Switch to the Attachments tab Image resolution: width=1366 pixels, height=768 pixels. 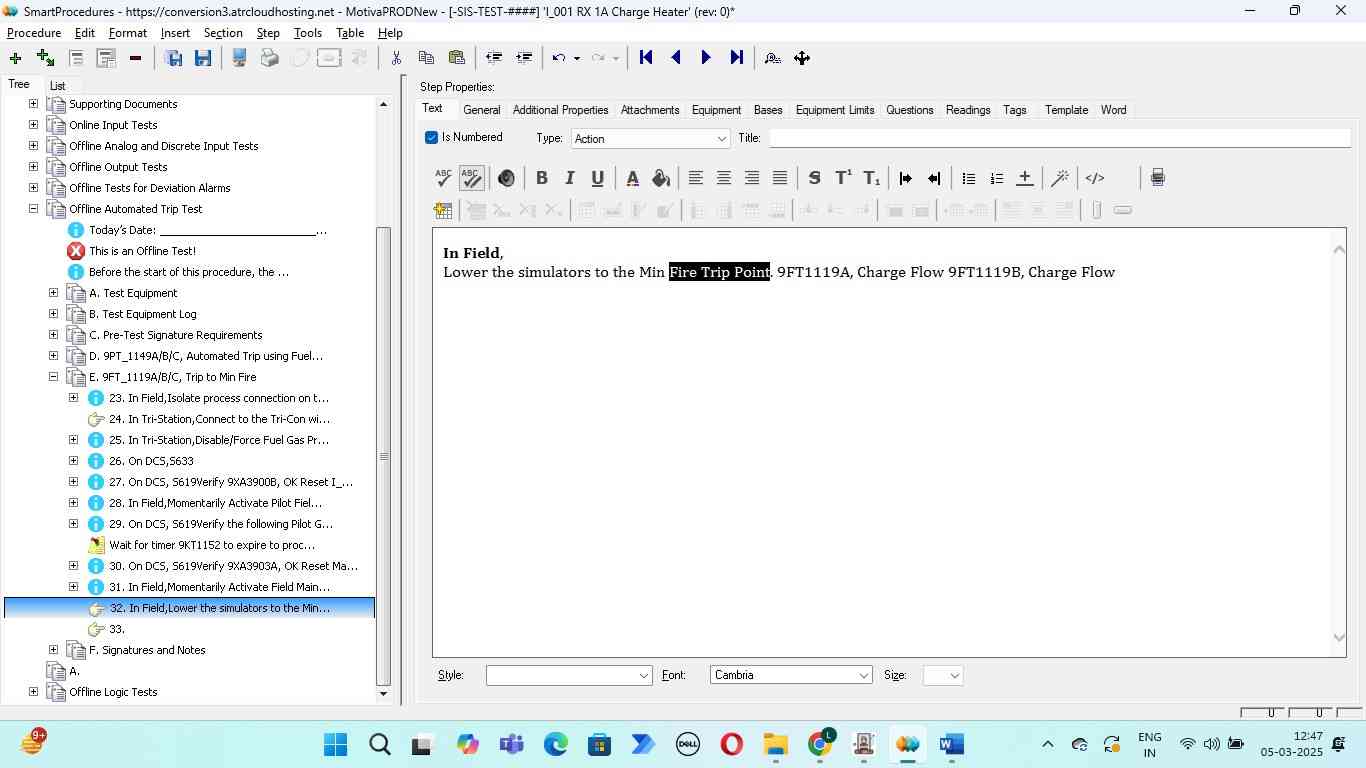pos(650,110)
